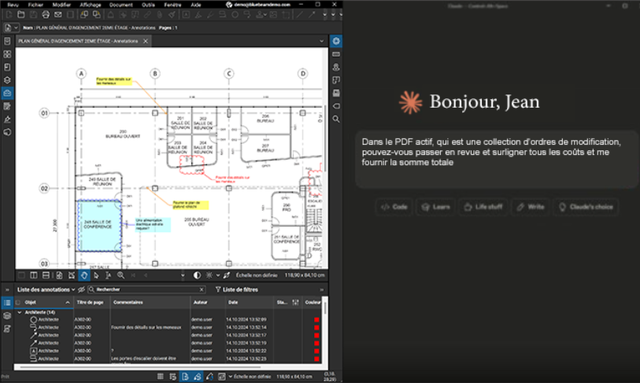Open the Properties gear panel in right sidebar

[x=336, y=41]
